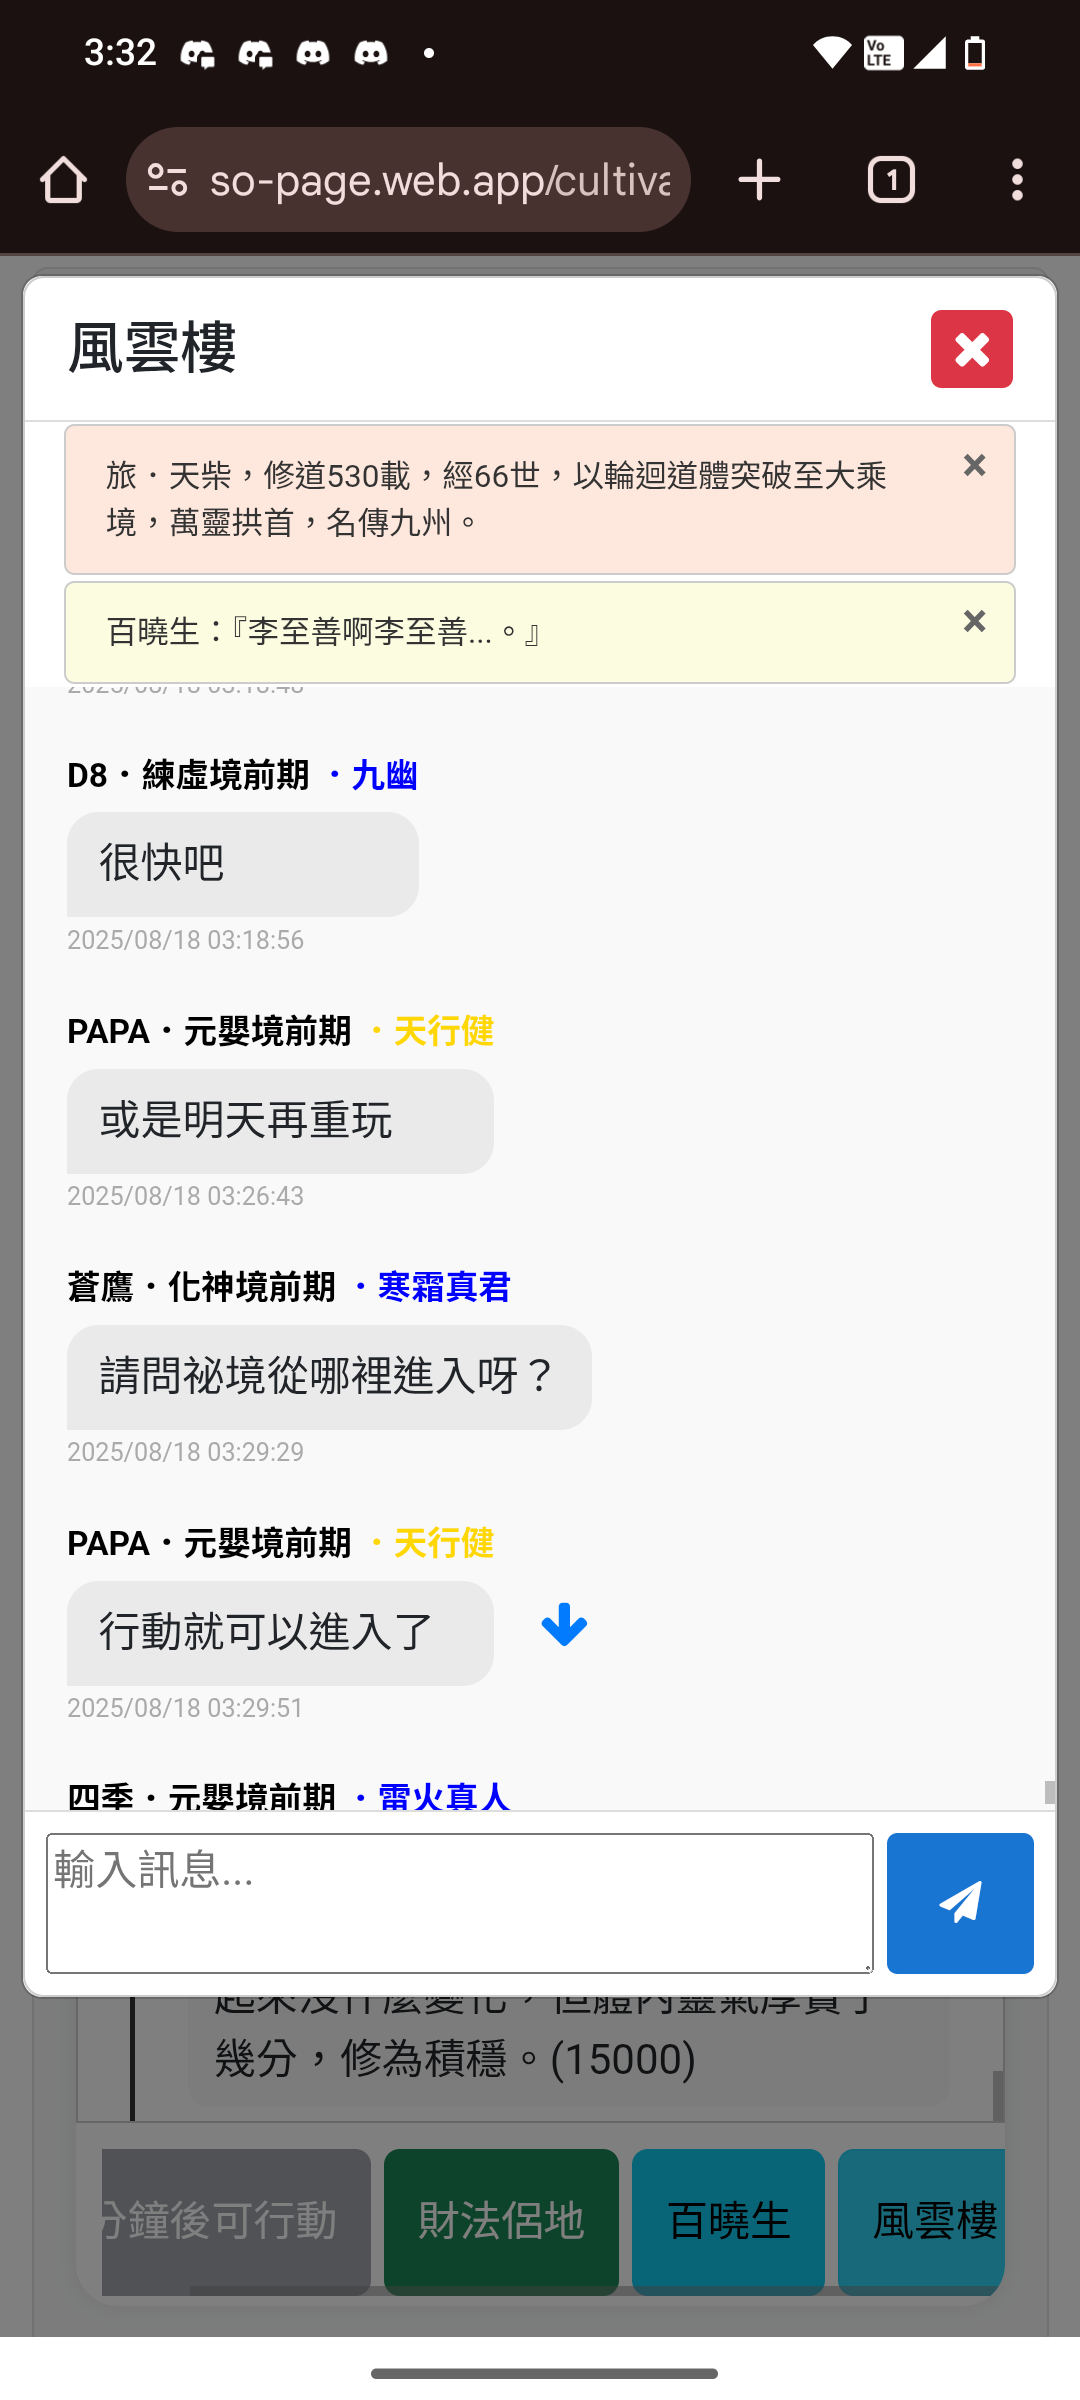Tap the 寒霜真君 title label

coord(444,1287)
